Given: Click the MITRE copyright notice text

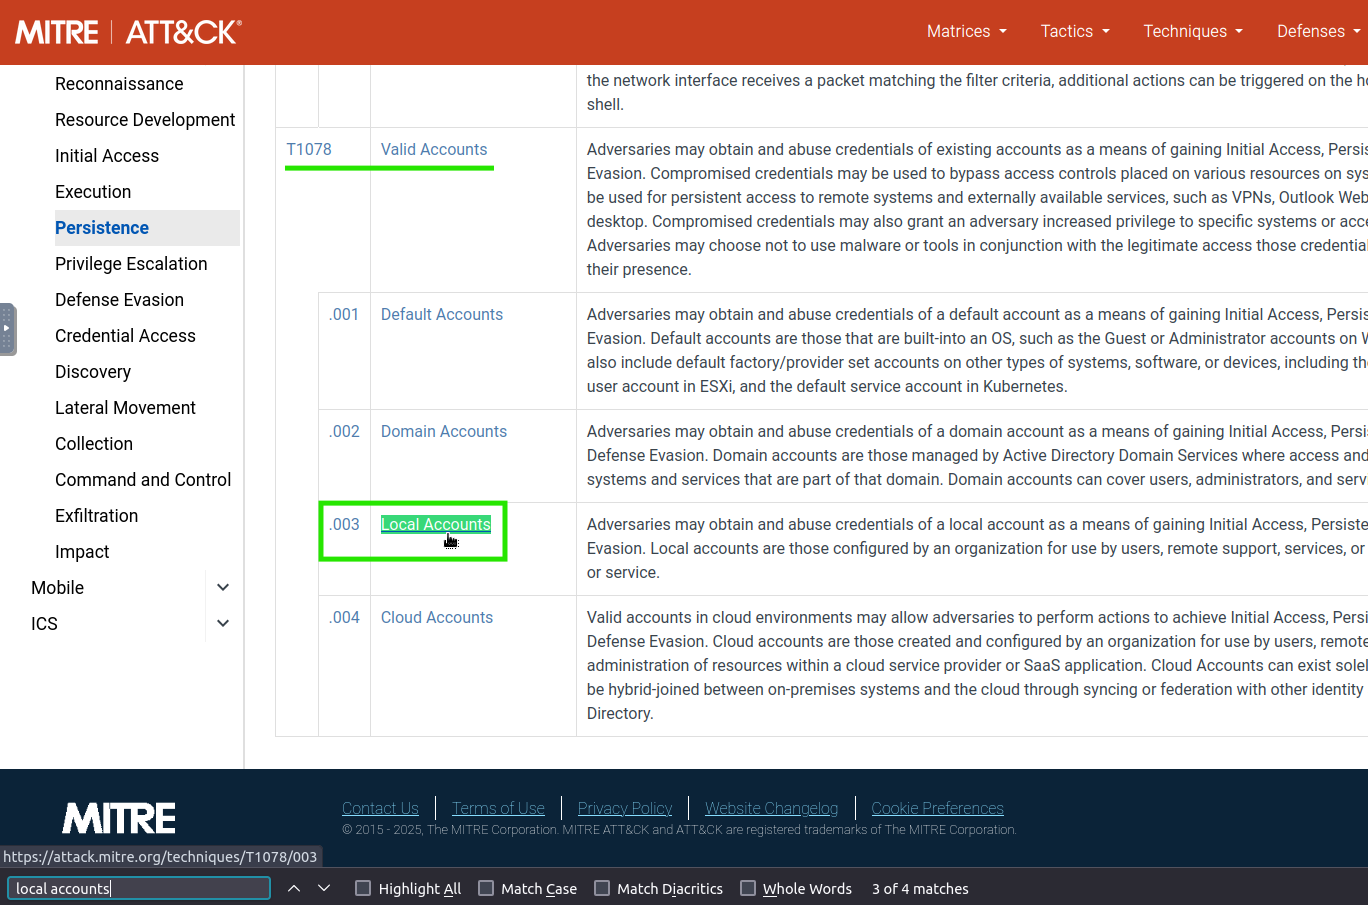Looking at the screenshot, I should pos(679,829).
